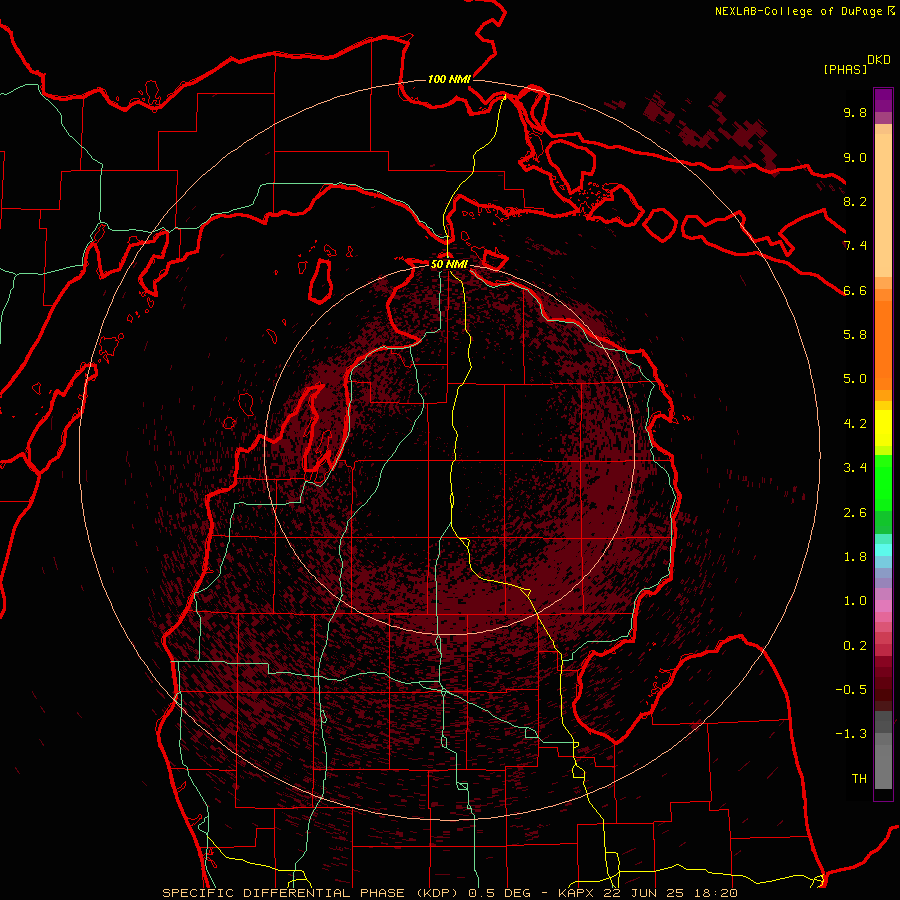Click the light peach band of the color bar
This screenshot has width=900, height=900.
point(883,205)
